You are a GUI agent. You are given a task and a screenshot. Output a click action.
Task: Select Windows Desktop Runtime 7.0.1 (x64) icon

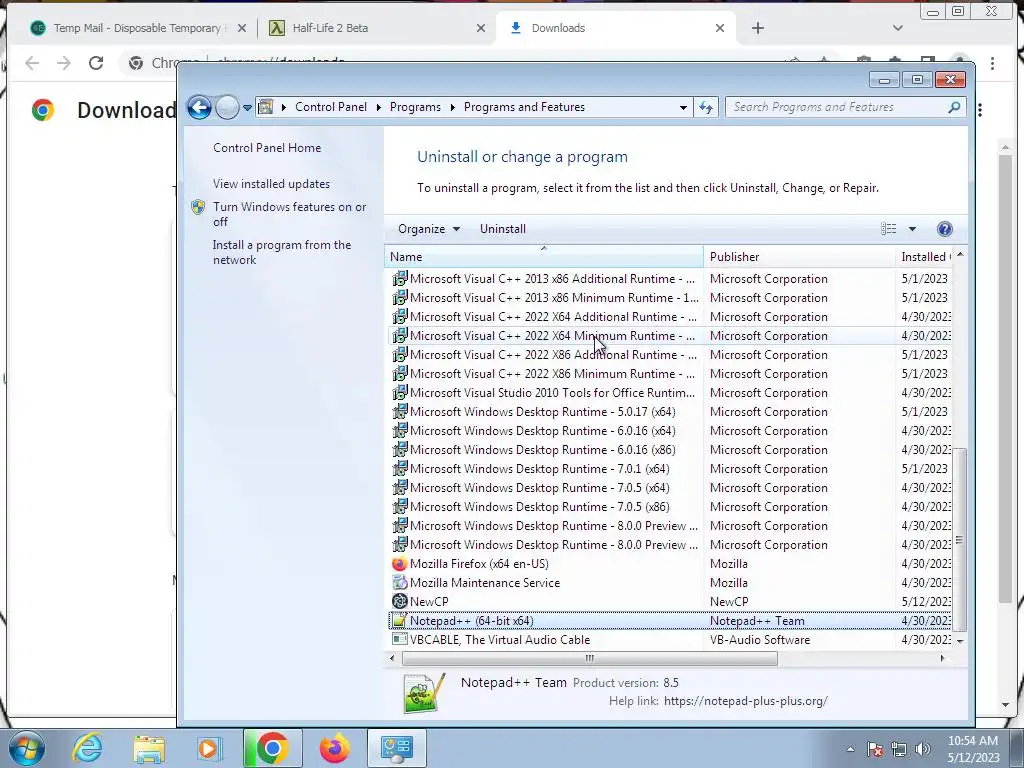pos(399,469)
